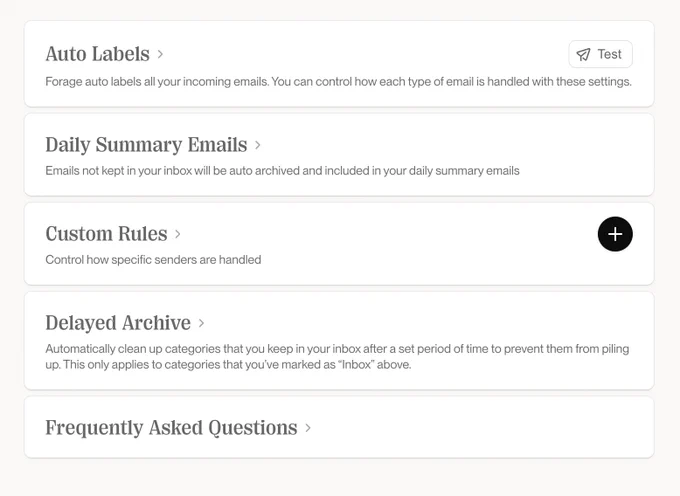This screenshot has height=496, width=680.
Task: Click 'Control how specific senders are handled' text
Action: [x=153, y=260]
